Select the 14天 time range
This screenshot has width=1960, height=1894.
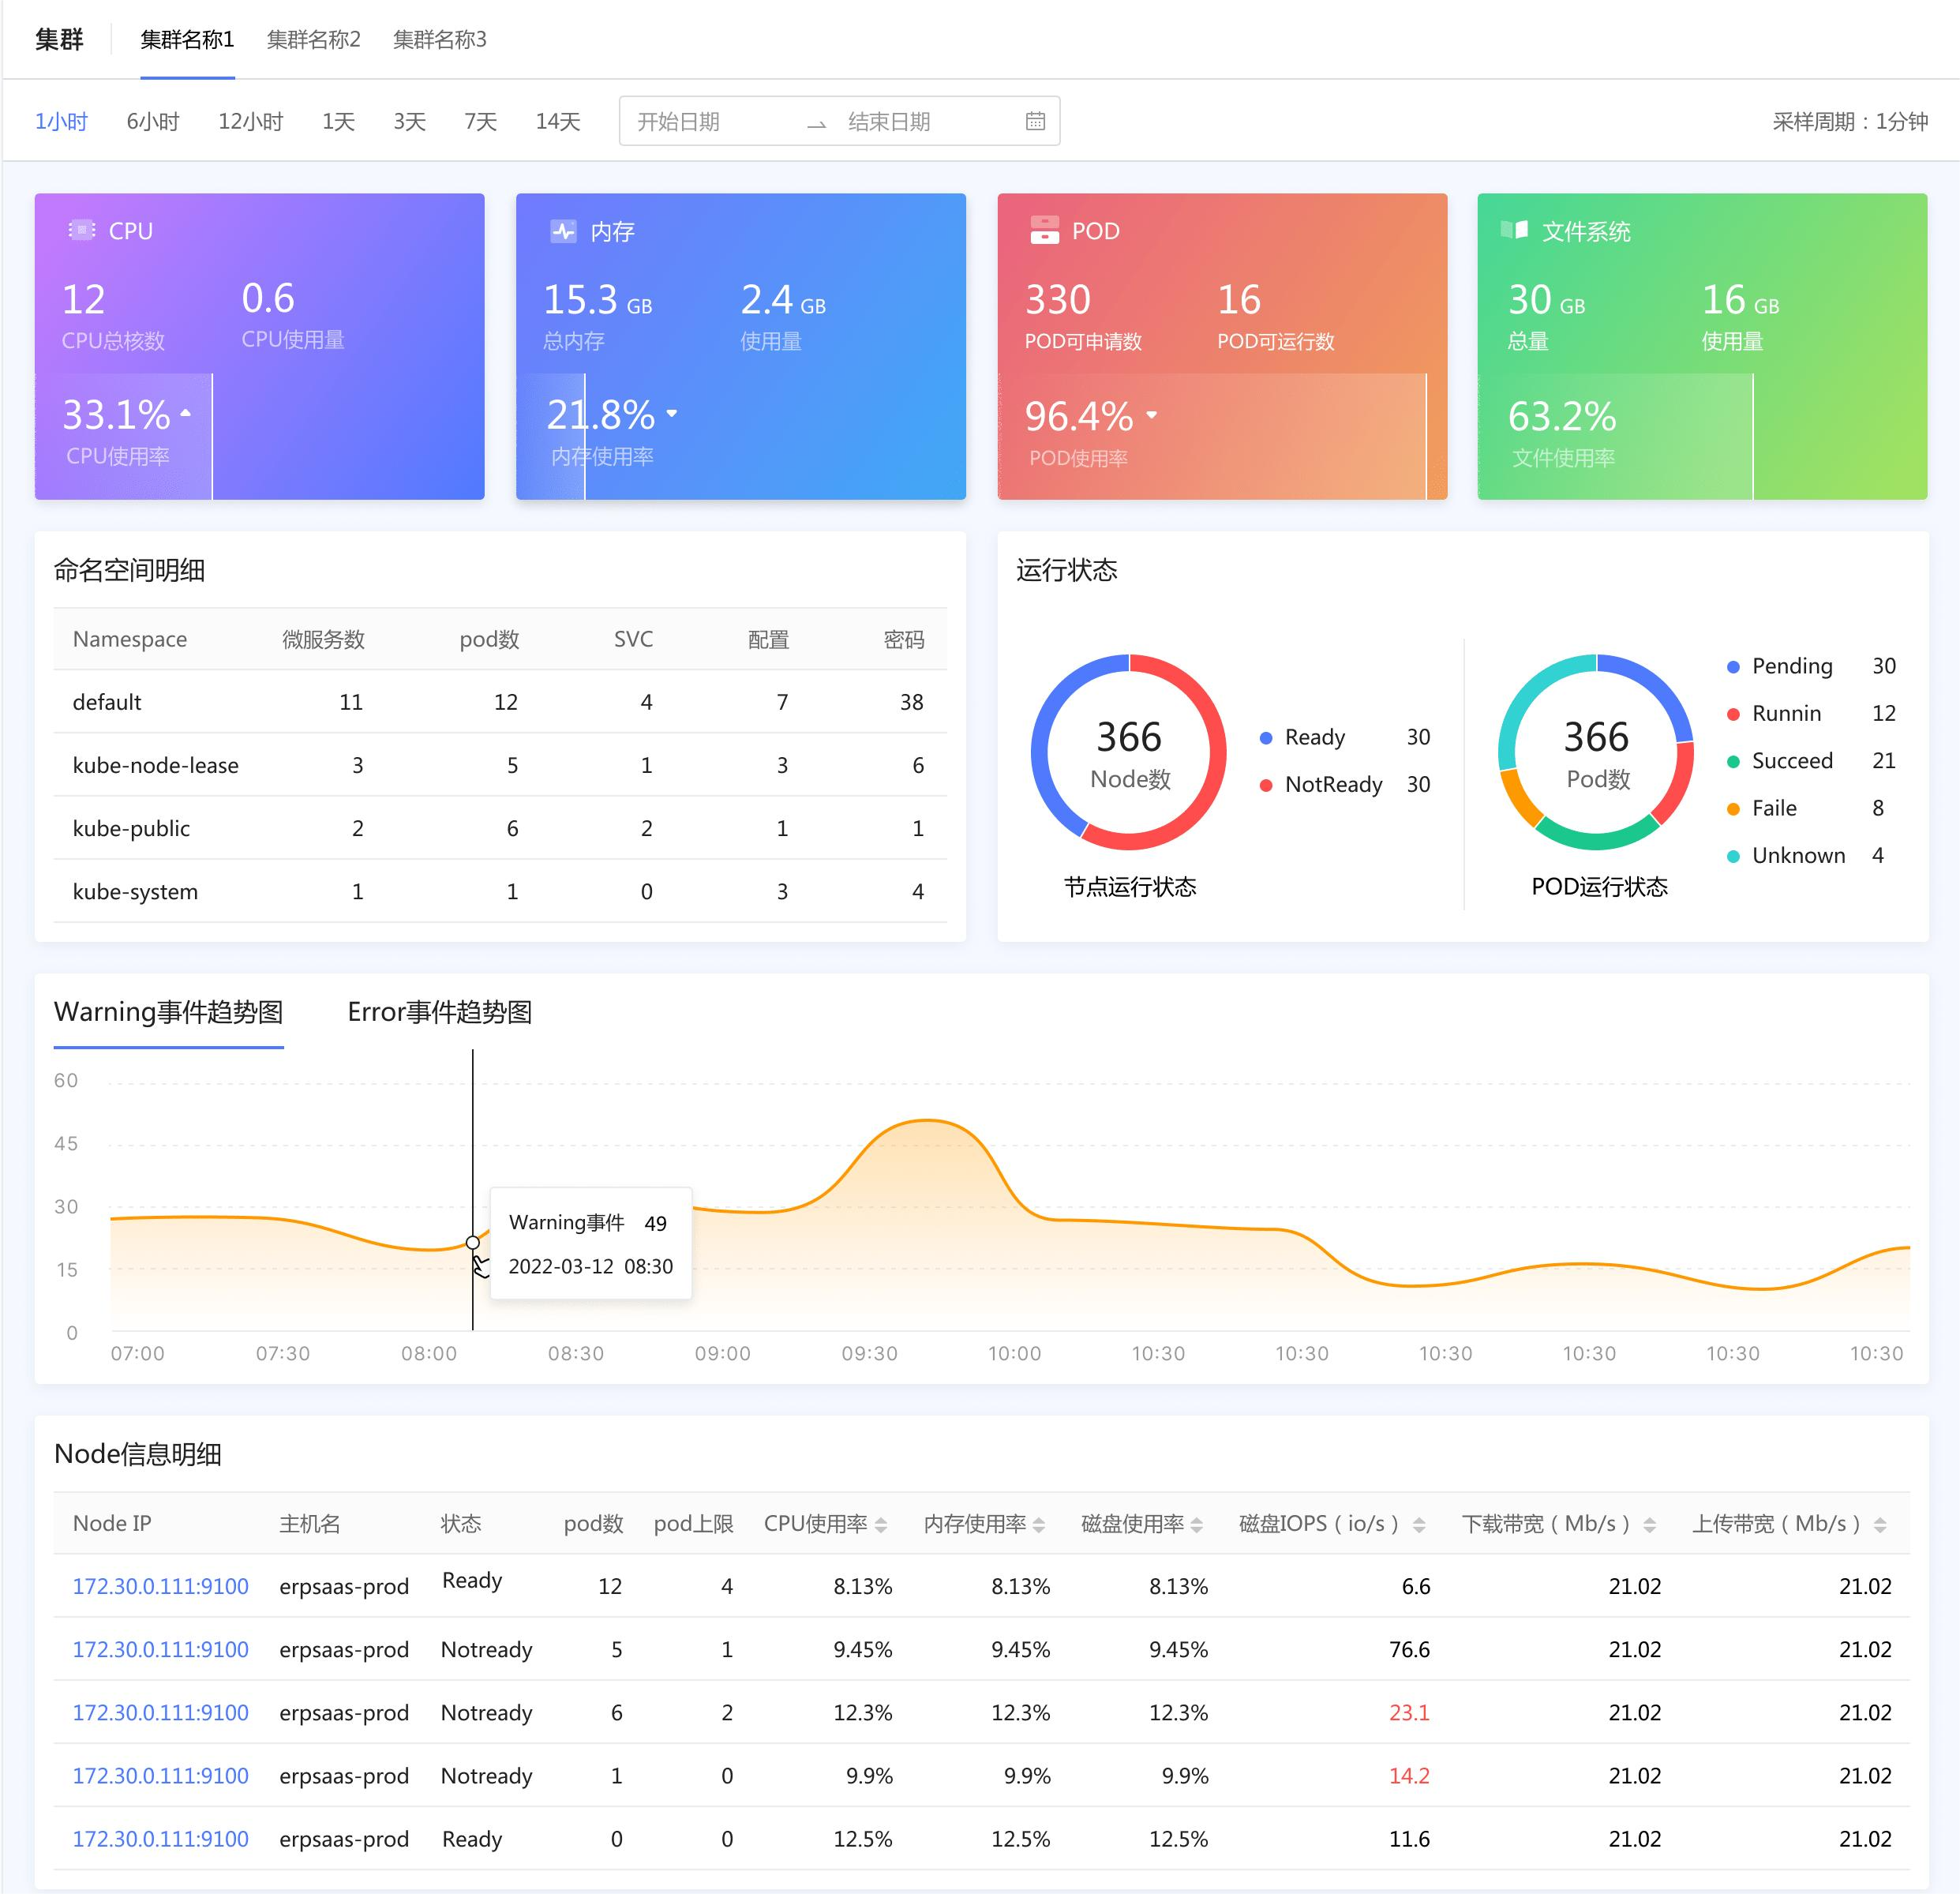tap(558, 122)
